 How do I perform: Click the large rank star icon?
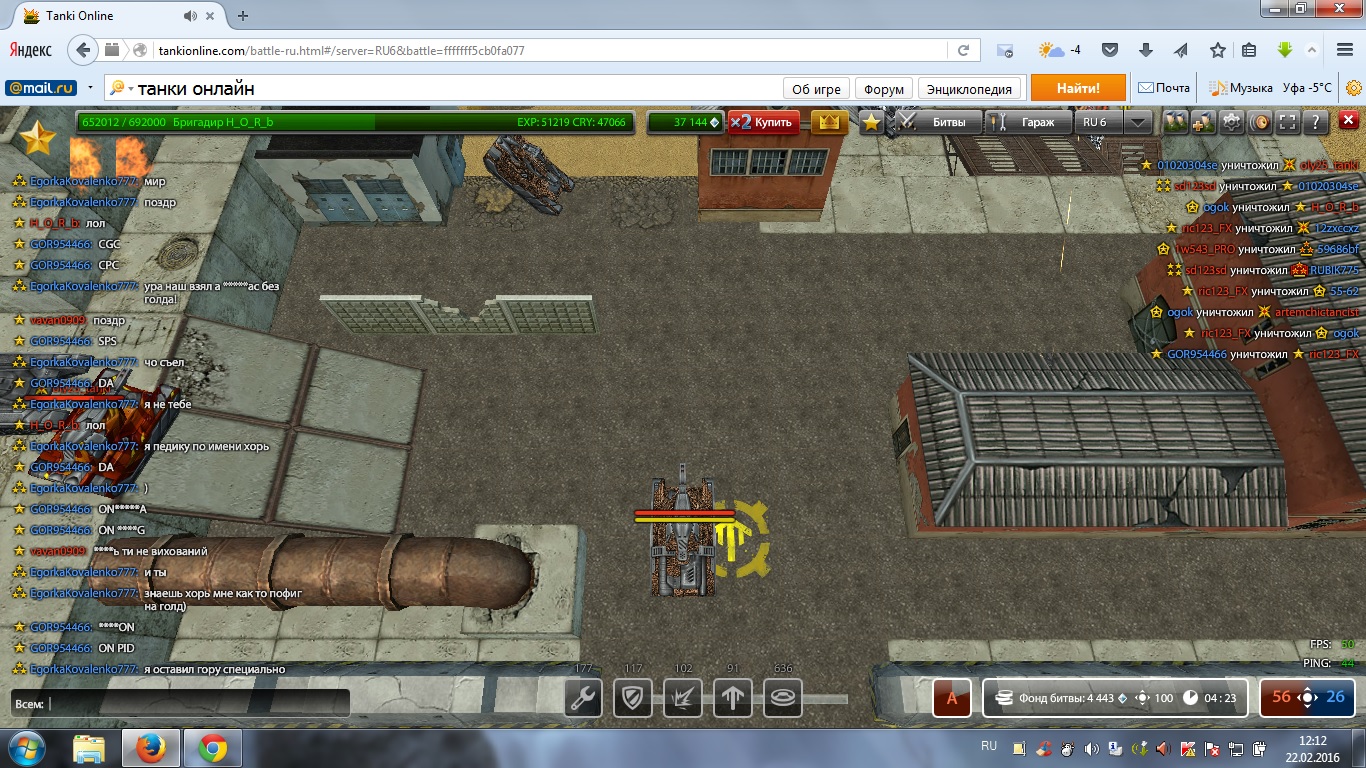point(37,138)
